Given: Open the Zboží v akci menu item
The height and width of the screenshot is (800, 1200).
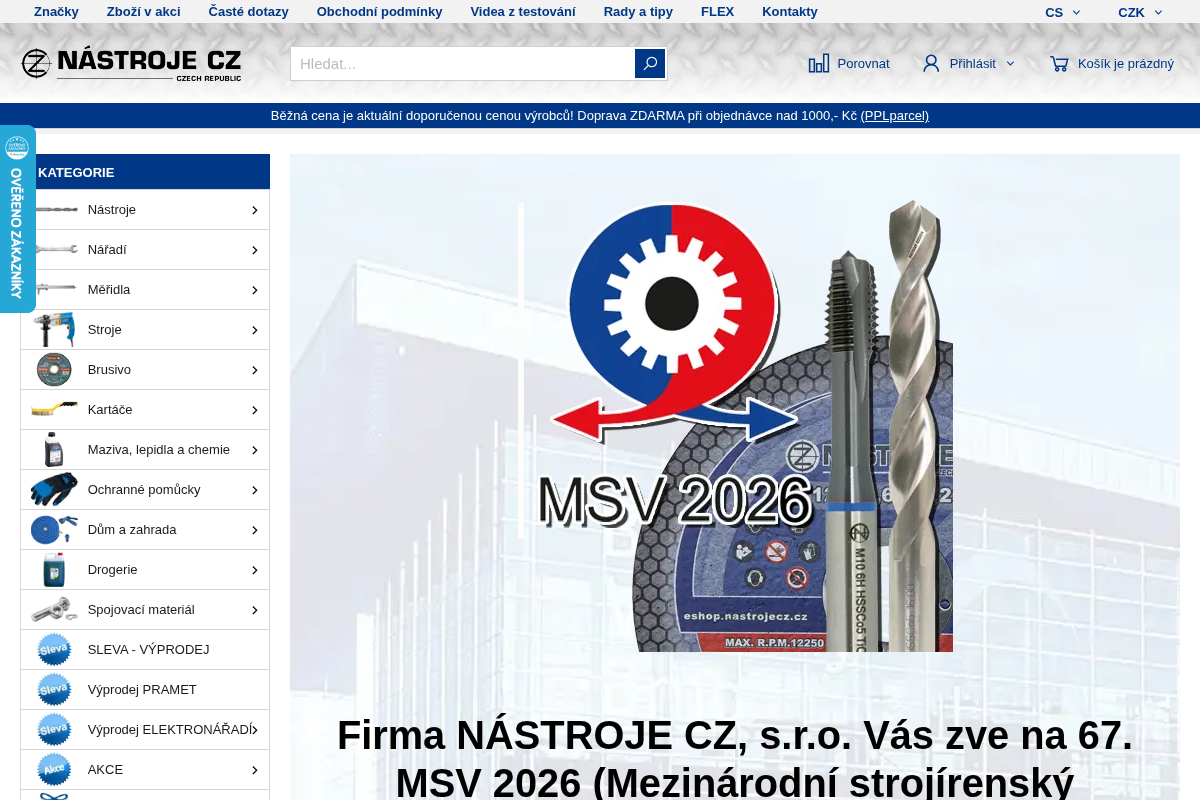Looking at the screenshot, I should point(144,12).
